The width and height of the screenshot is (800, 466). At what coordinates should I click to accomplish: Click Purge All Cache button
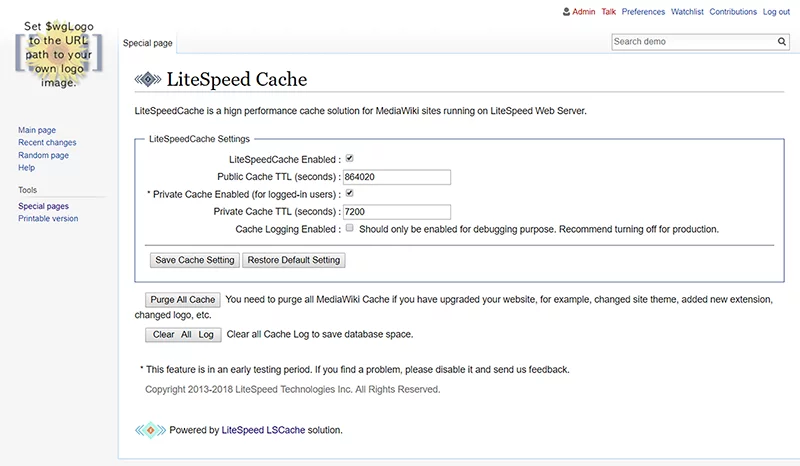pyautogui.click(x=183, y=300)
